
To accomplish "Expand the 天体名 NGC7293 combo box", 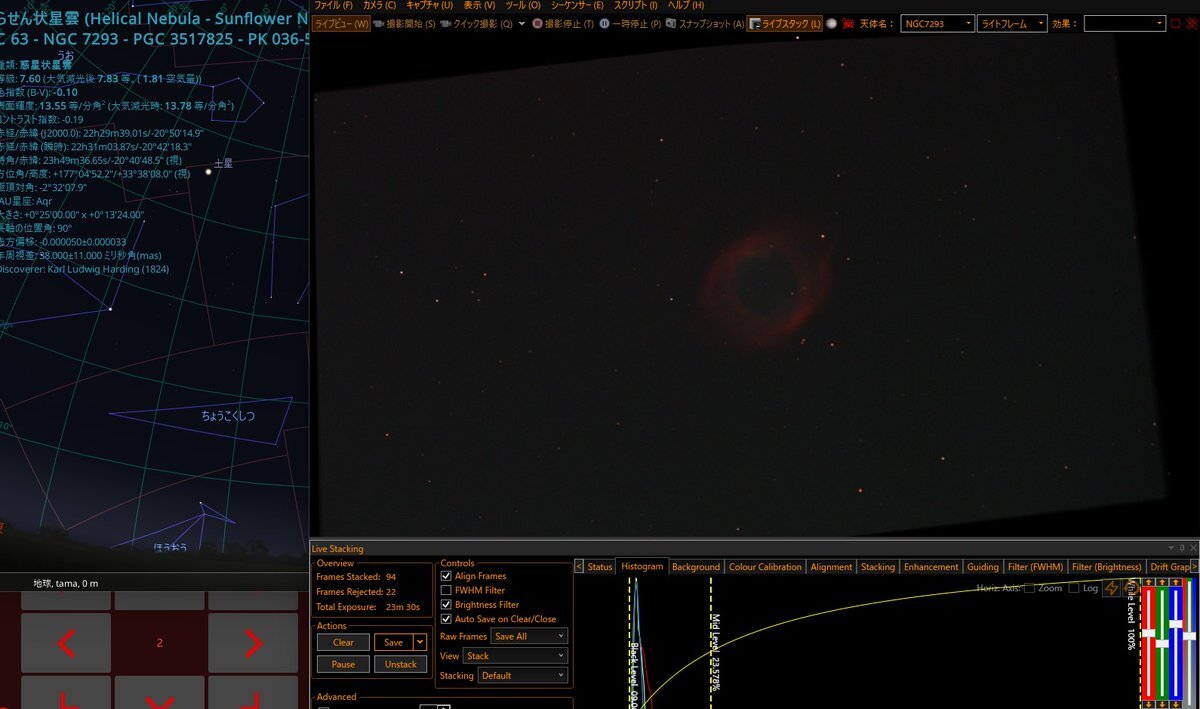I will pyautogui.click(x=936, y=23).
